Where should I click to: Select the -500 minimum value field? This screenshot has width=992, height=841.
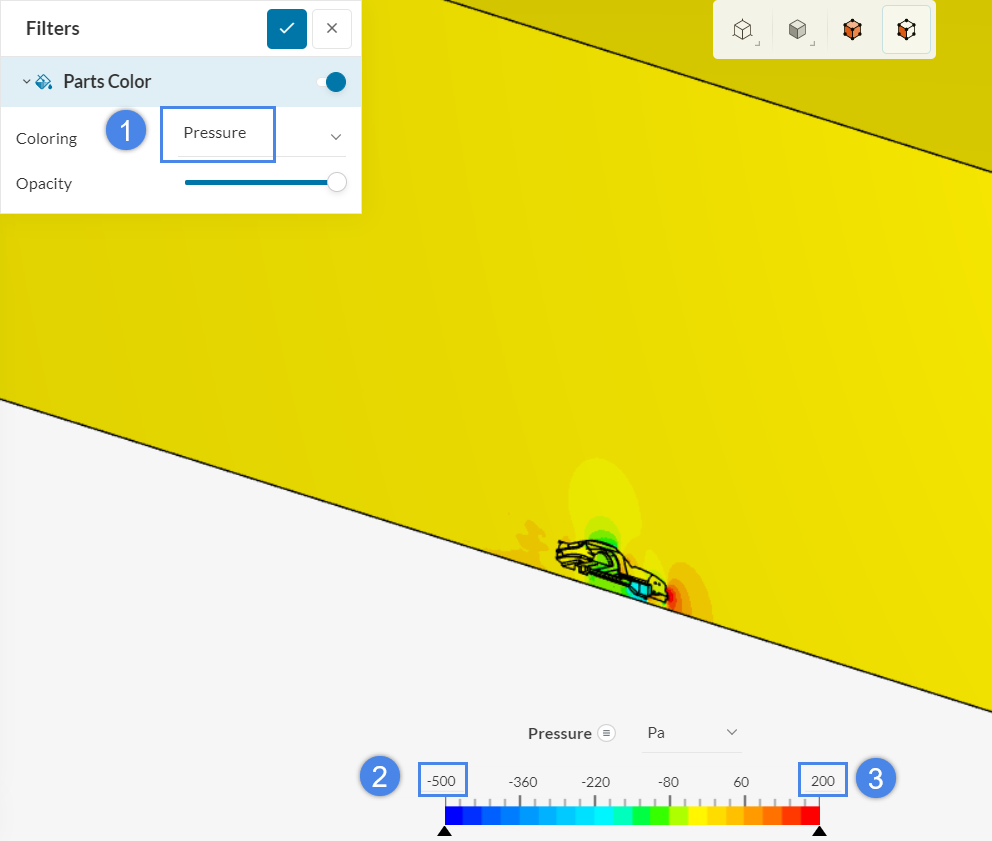[x=442, y=780]
